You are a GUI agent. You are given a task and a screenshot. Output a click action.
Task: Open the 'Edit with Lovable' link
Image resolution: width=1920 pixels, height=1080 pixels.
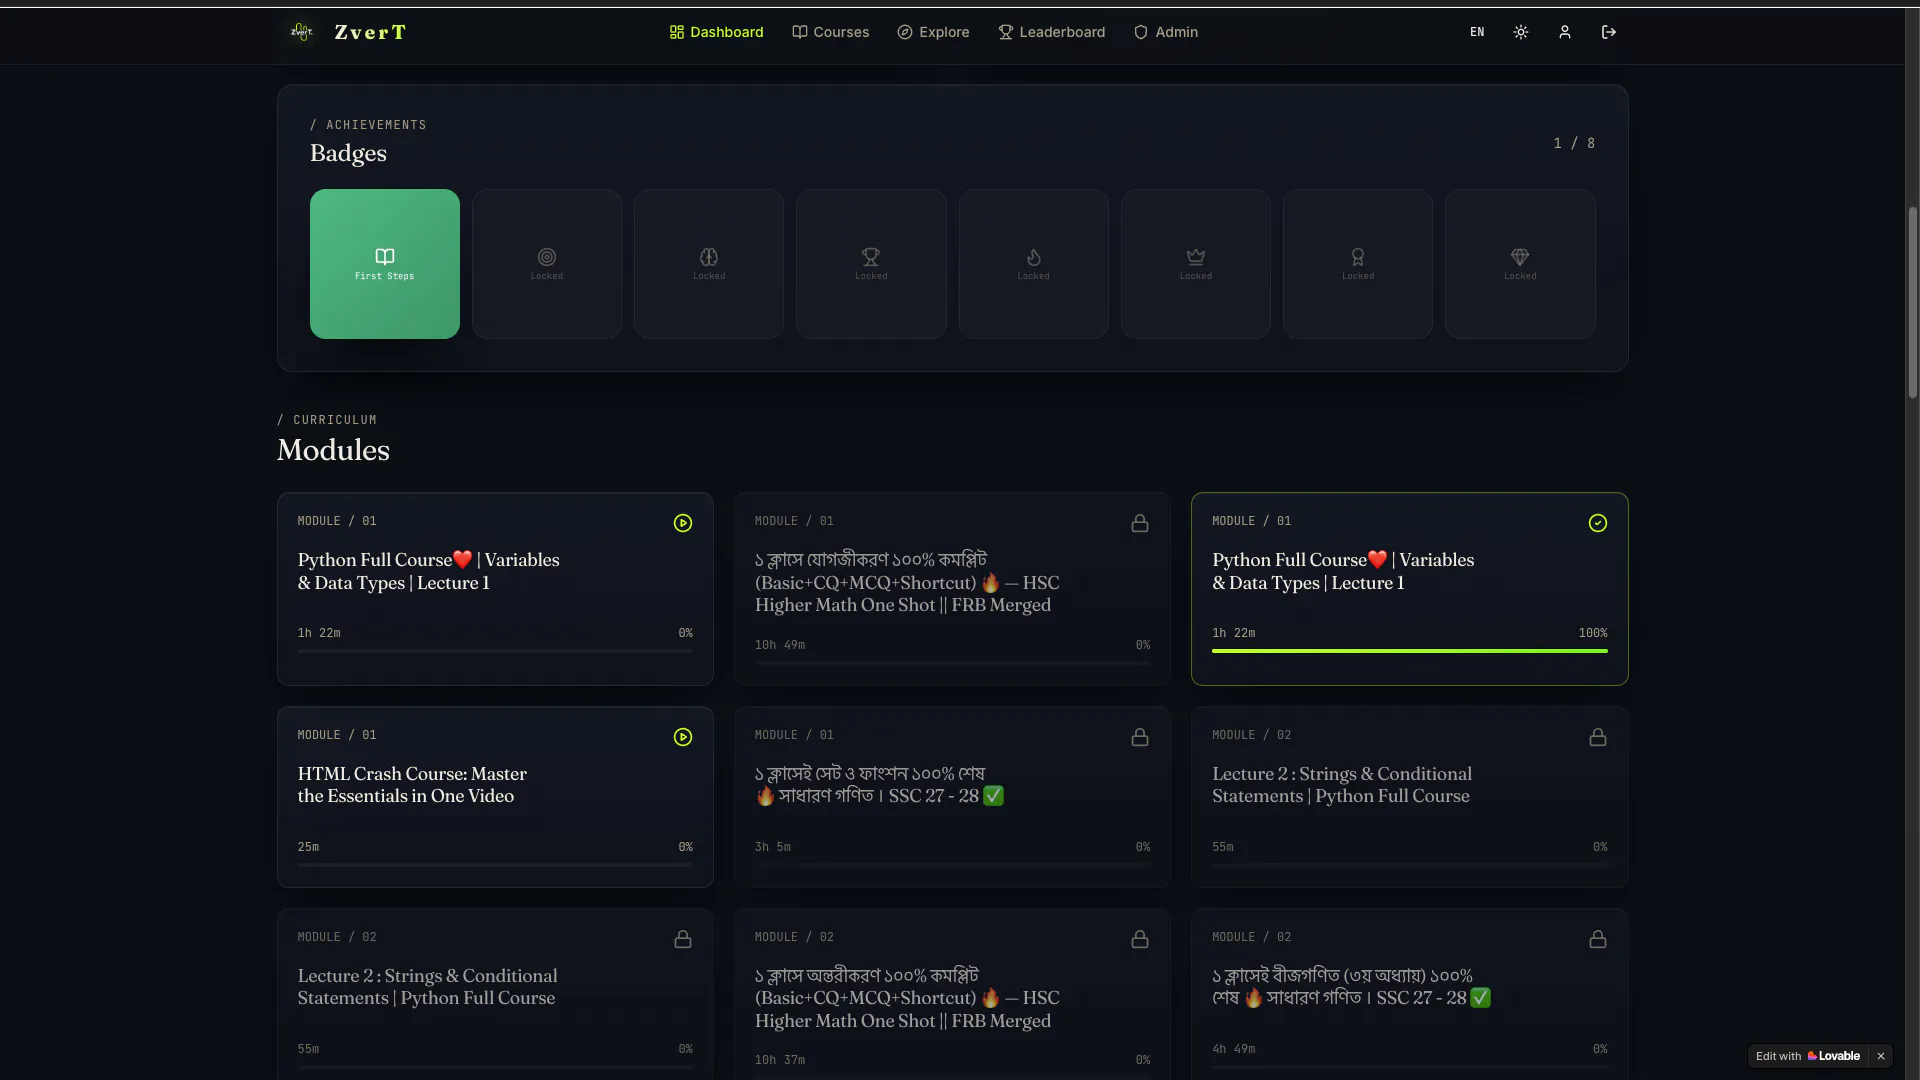pyautogui.click(x=1808, y=1056)
